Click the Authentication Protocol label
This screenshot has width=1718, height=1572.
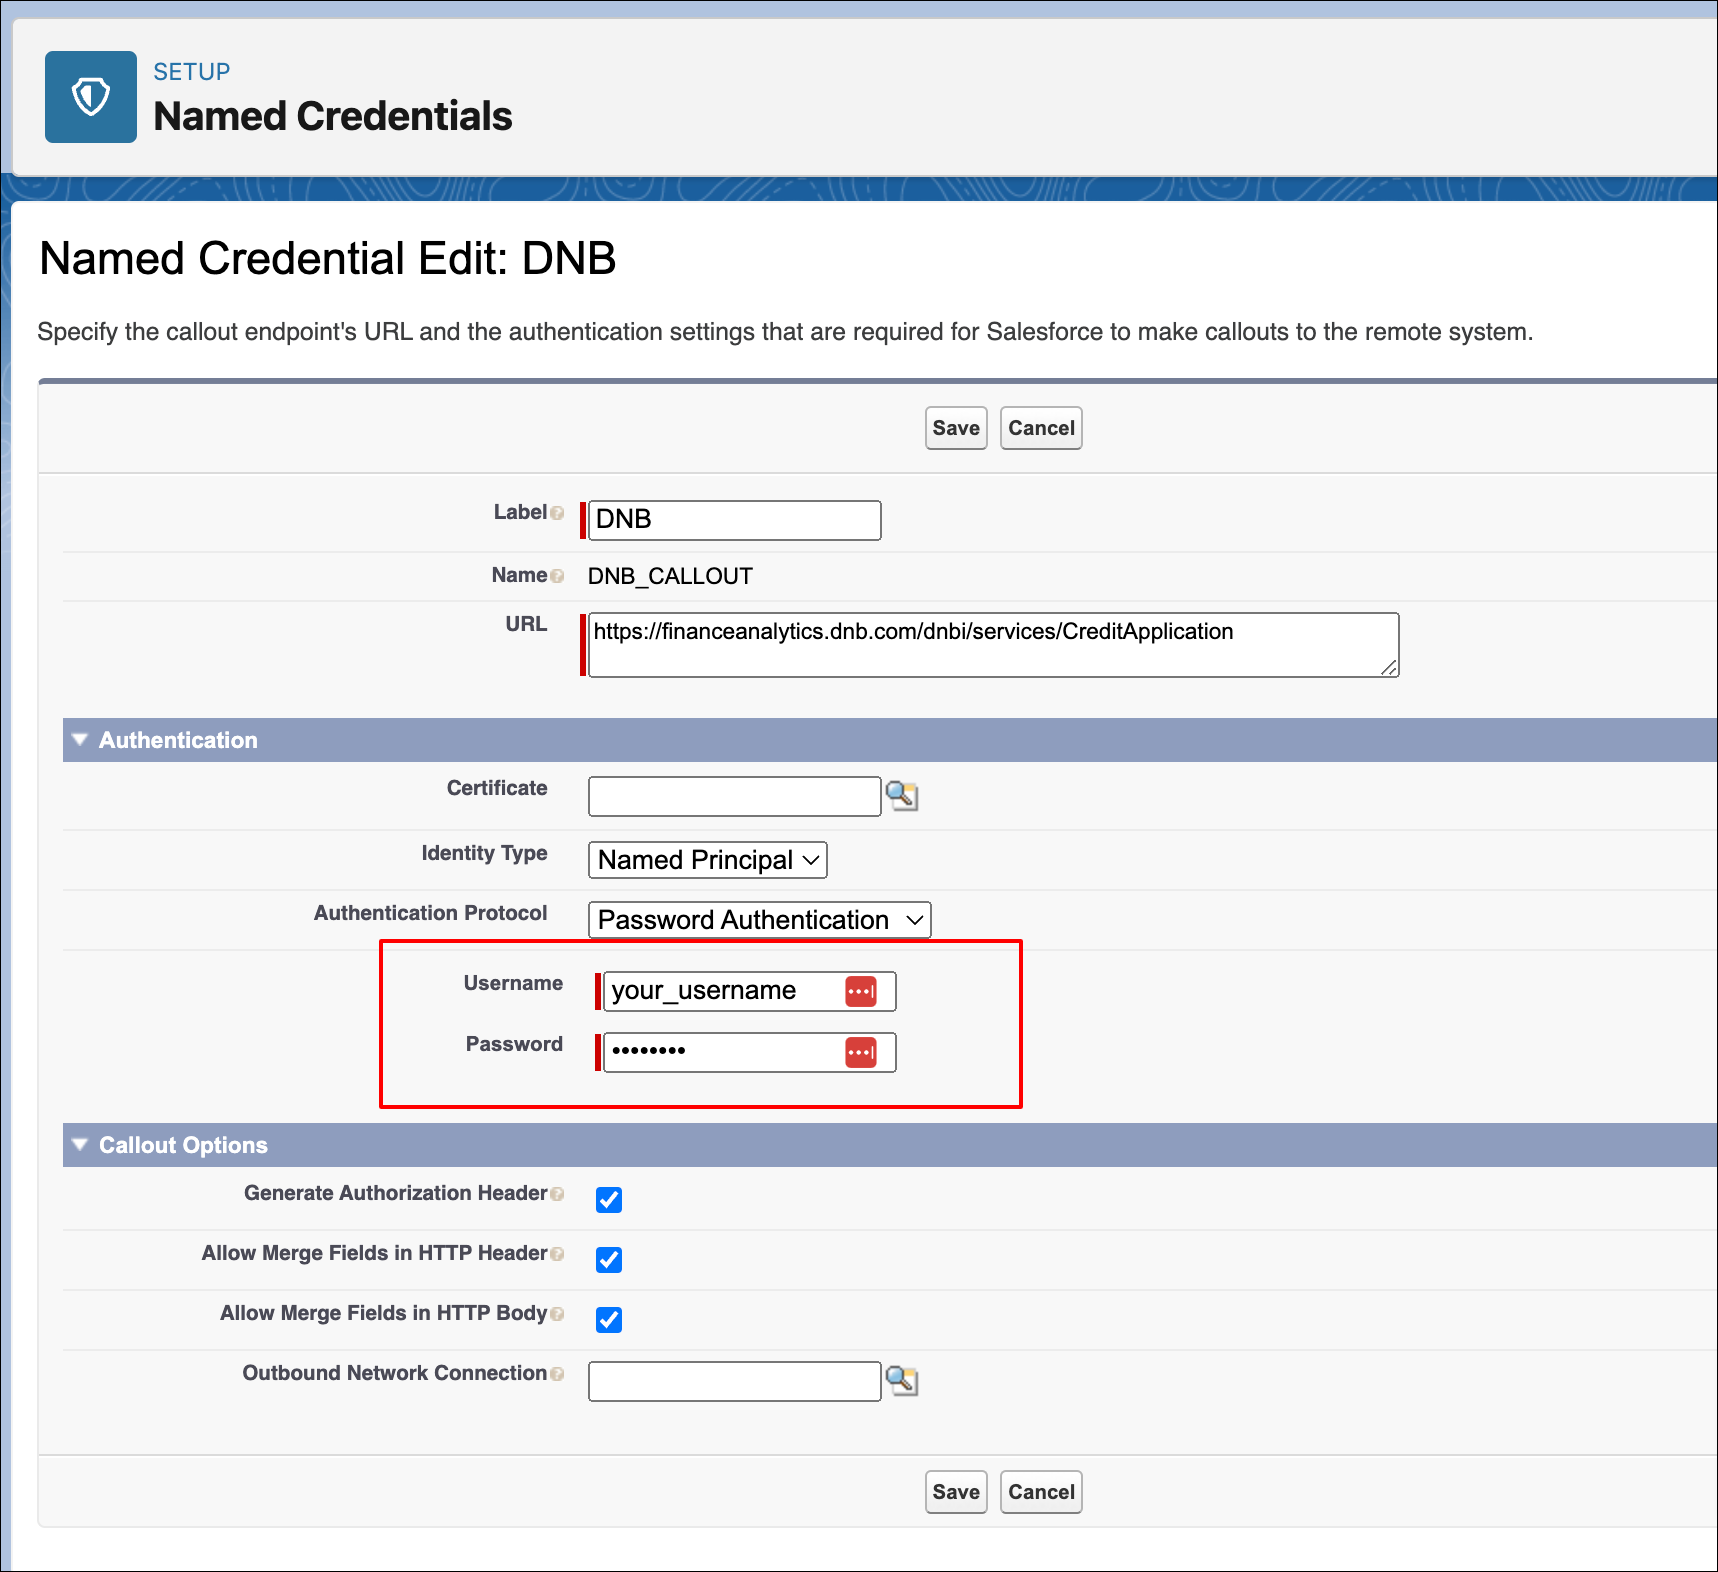tap(431, 913)
